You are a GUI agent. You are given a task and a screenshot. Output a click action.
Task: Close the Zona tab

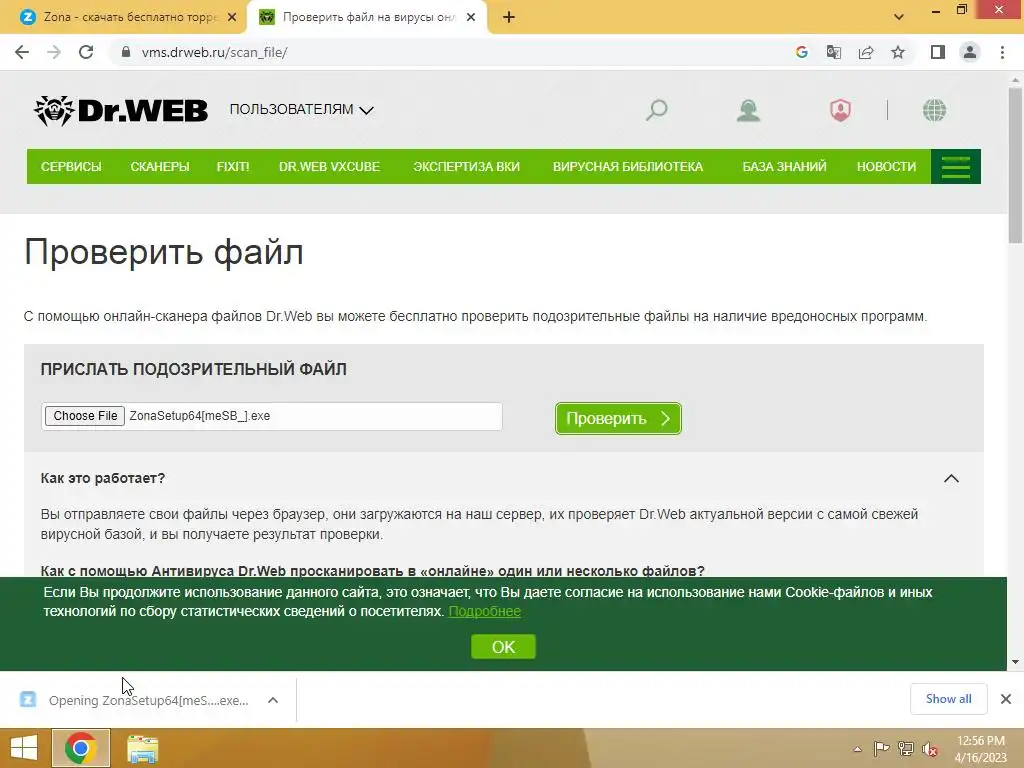tap(232, 18)
